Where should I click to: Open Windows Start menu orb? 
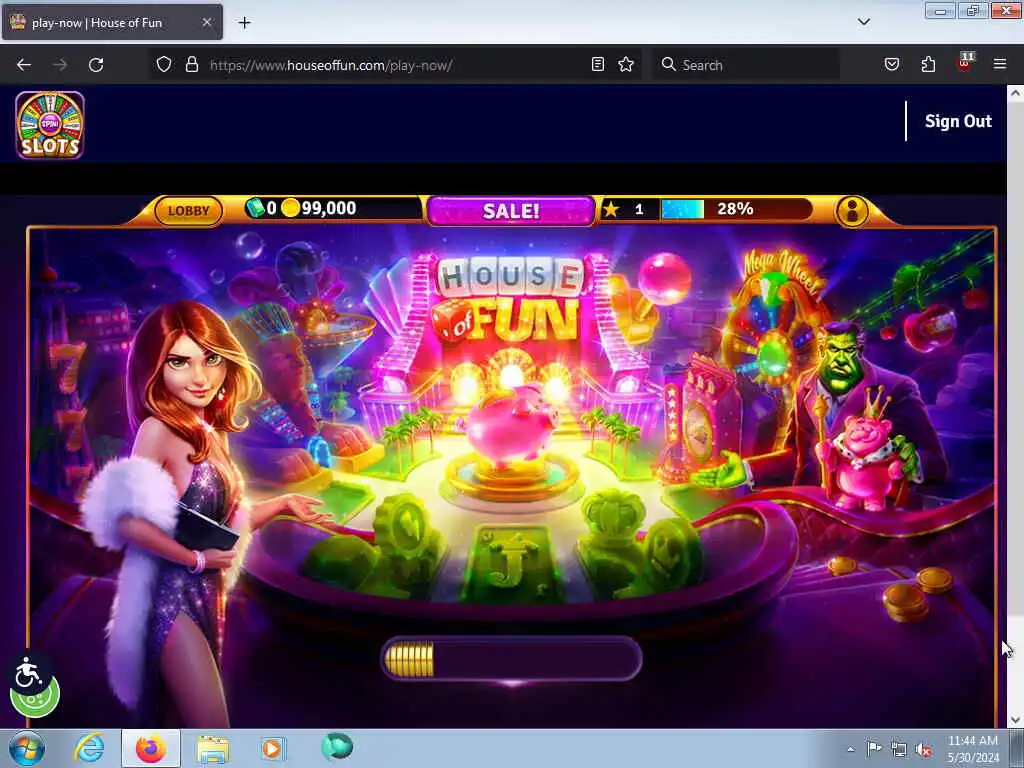(x=27, y=748)
